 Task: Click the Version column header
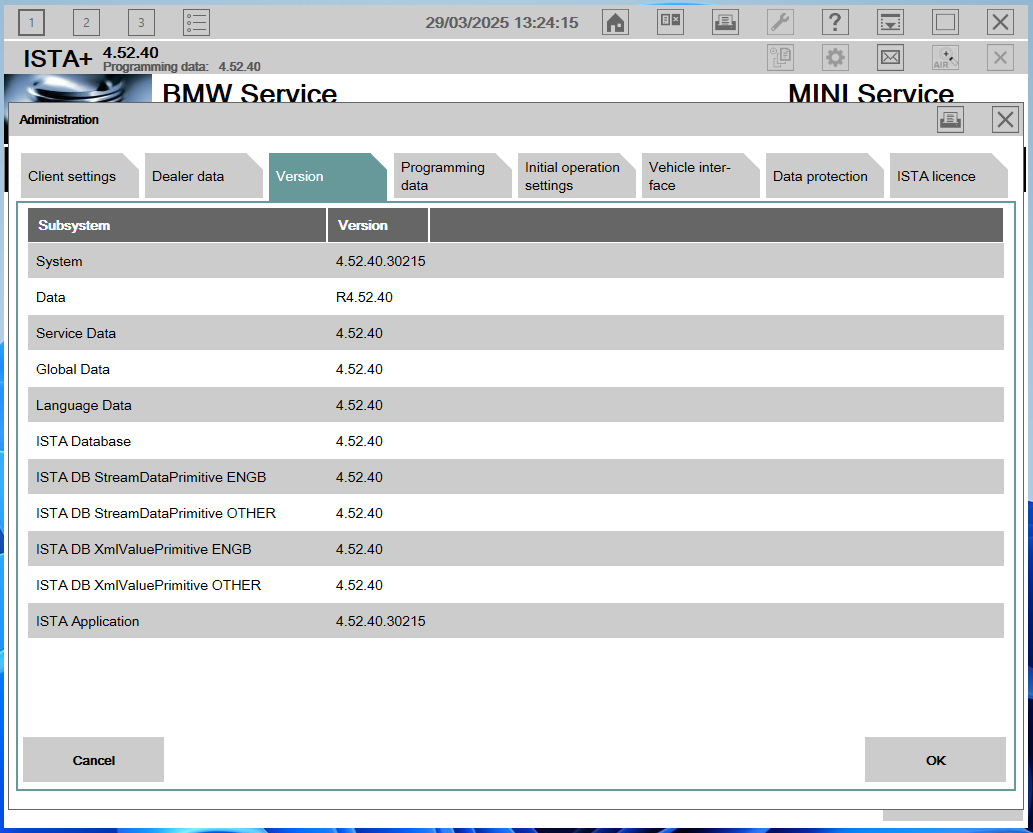[x=362, y=224]
